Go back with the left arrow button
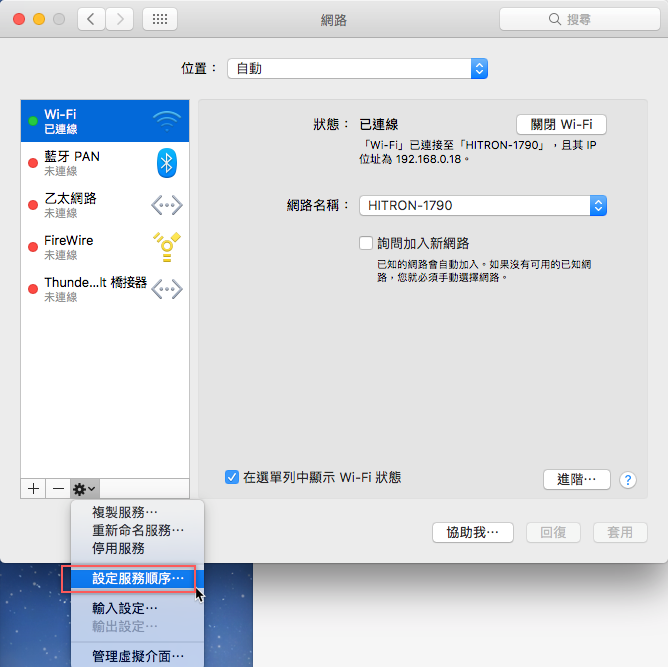The image size is (668, 667). 91,19
